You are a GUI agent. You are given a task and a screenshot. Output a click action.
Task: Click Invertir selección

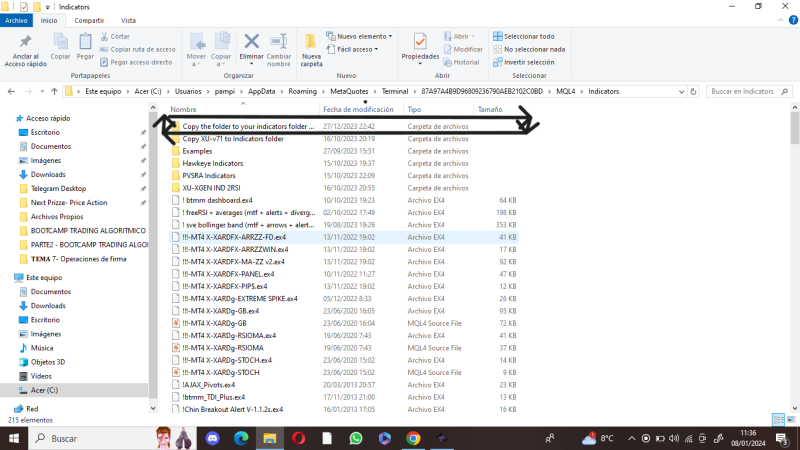tap(523, 62)
